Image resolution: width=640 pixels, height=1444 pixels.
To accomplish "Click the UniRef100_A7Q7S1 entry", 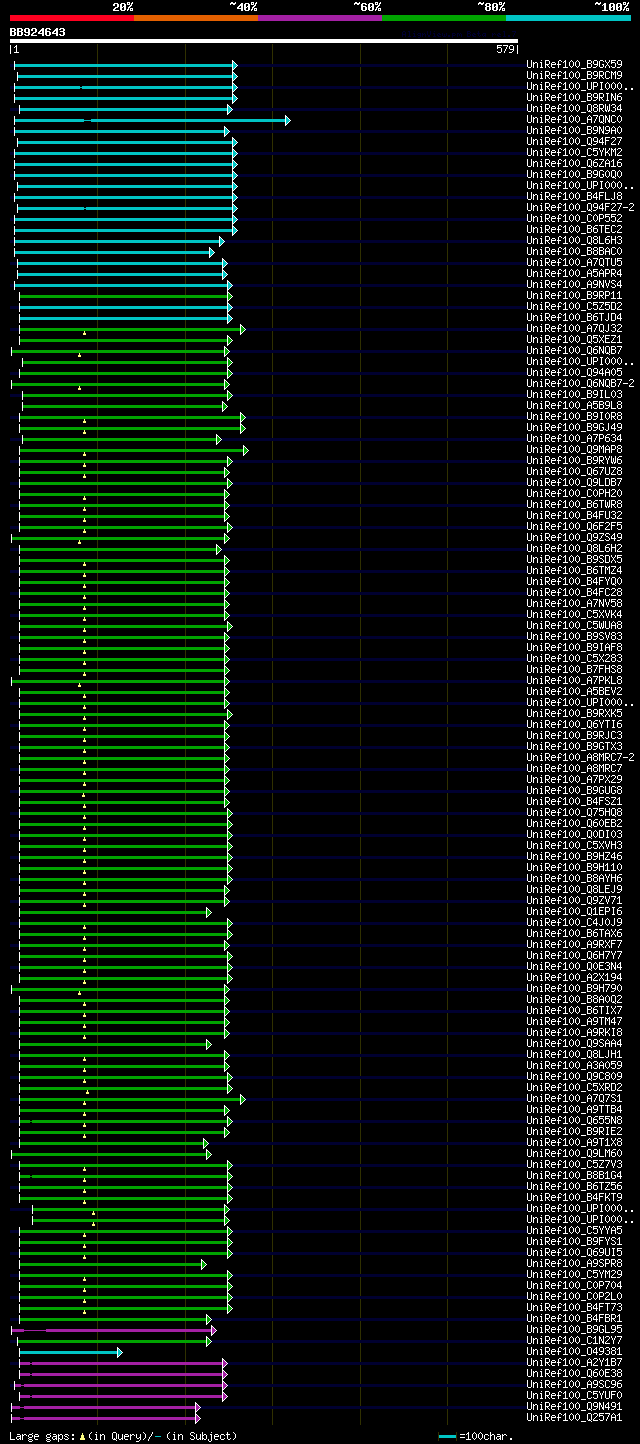I will tap(575, 1098).
